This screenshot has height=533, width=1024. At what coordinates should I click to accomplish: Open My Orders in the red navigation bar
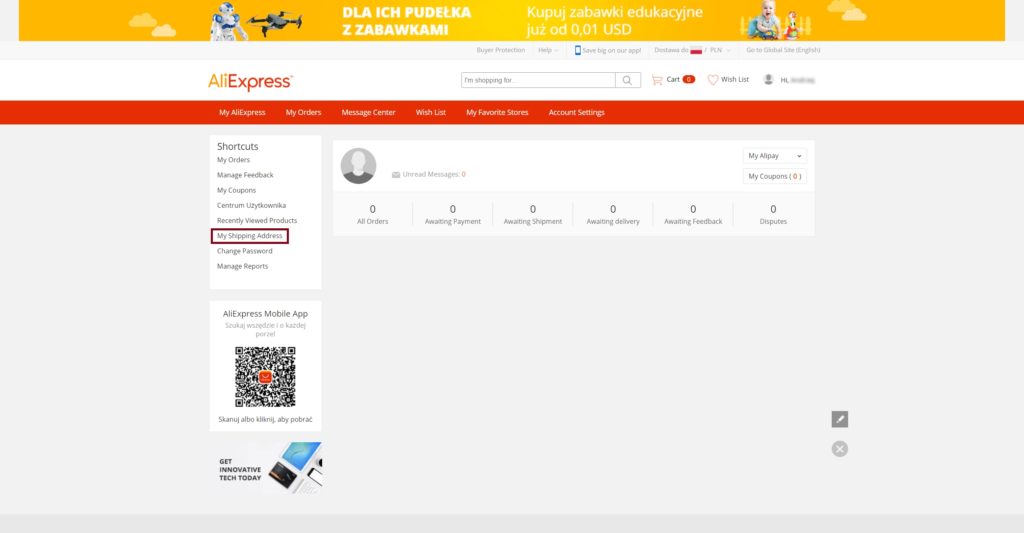point(303,113)
